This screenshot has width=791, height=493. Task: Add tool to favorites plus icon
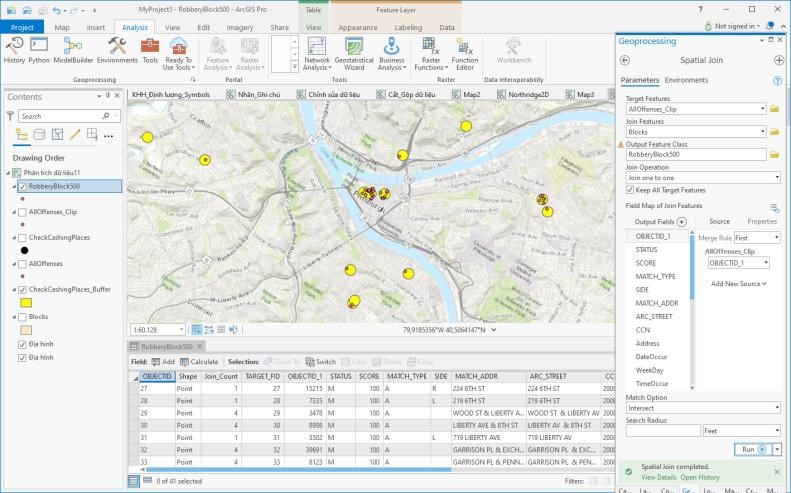(779, 60)
